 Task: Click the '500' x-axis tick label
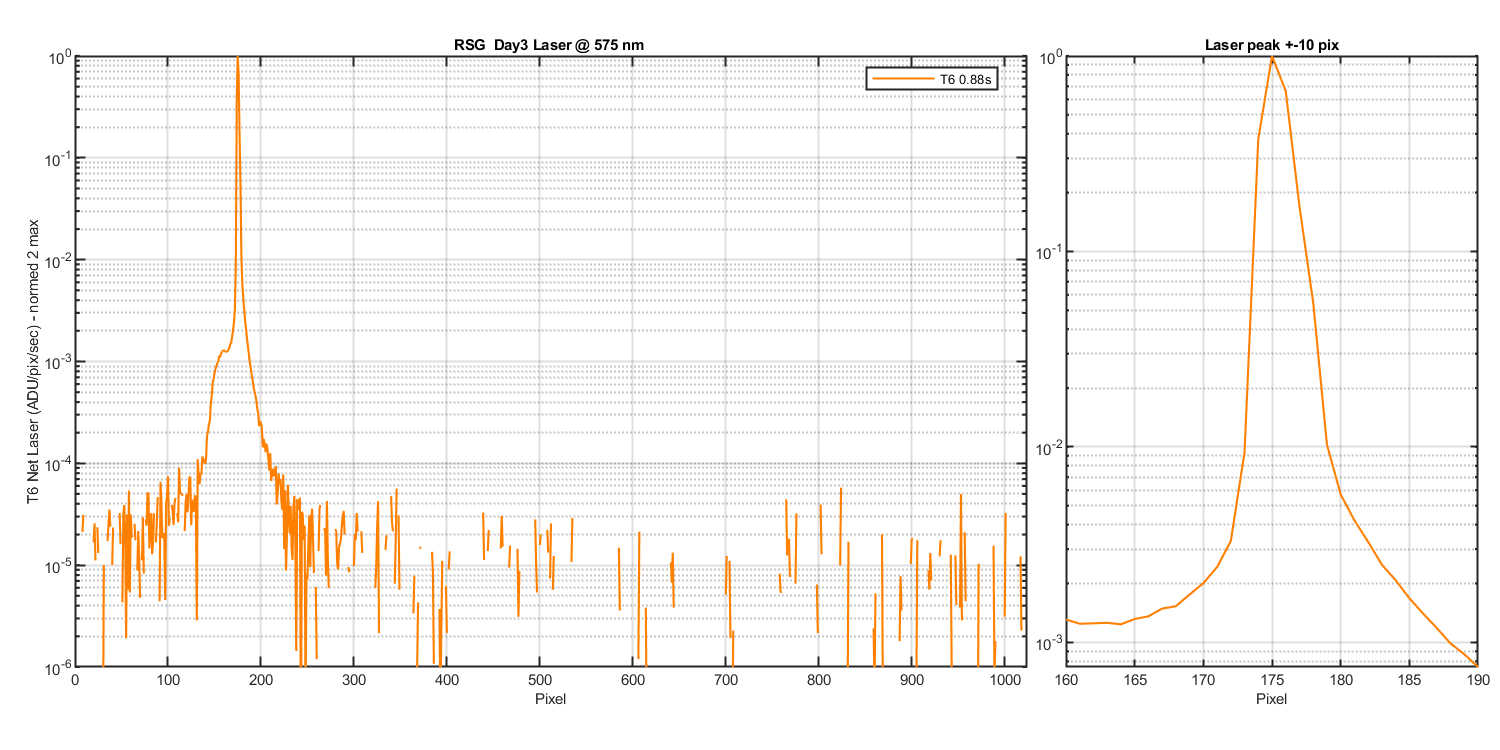click(540, 680)
